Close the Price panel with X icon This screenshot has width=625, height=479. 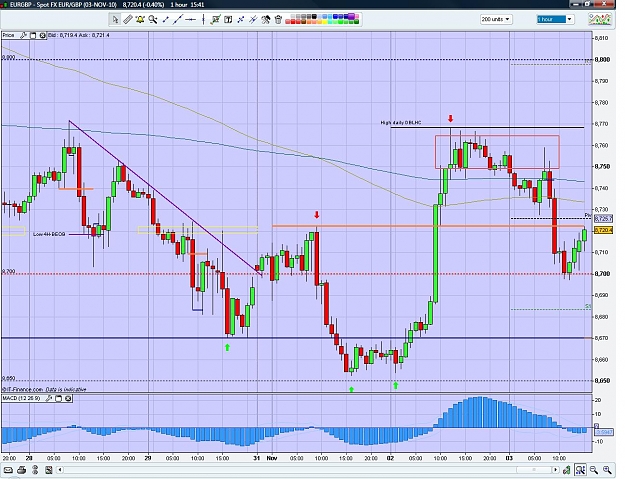coord(42,35)
